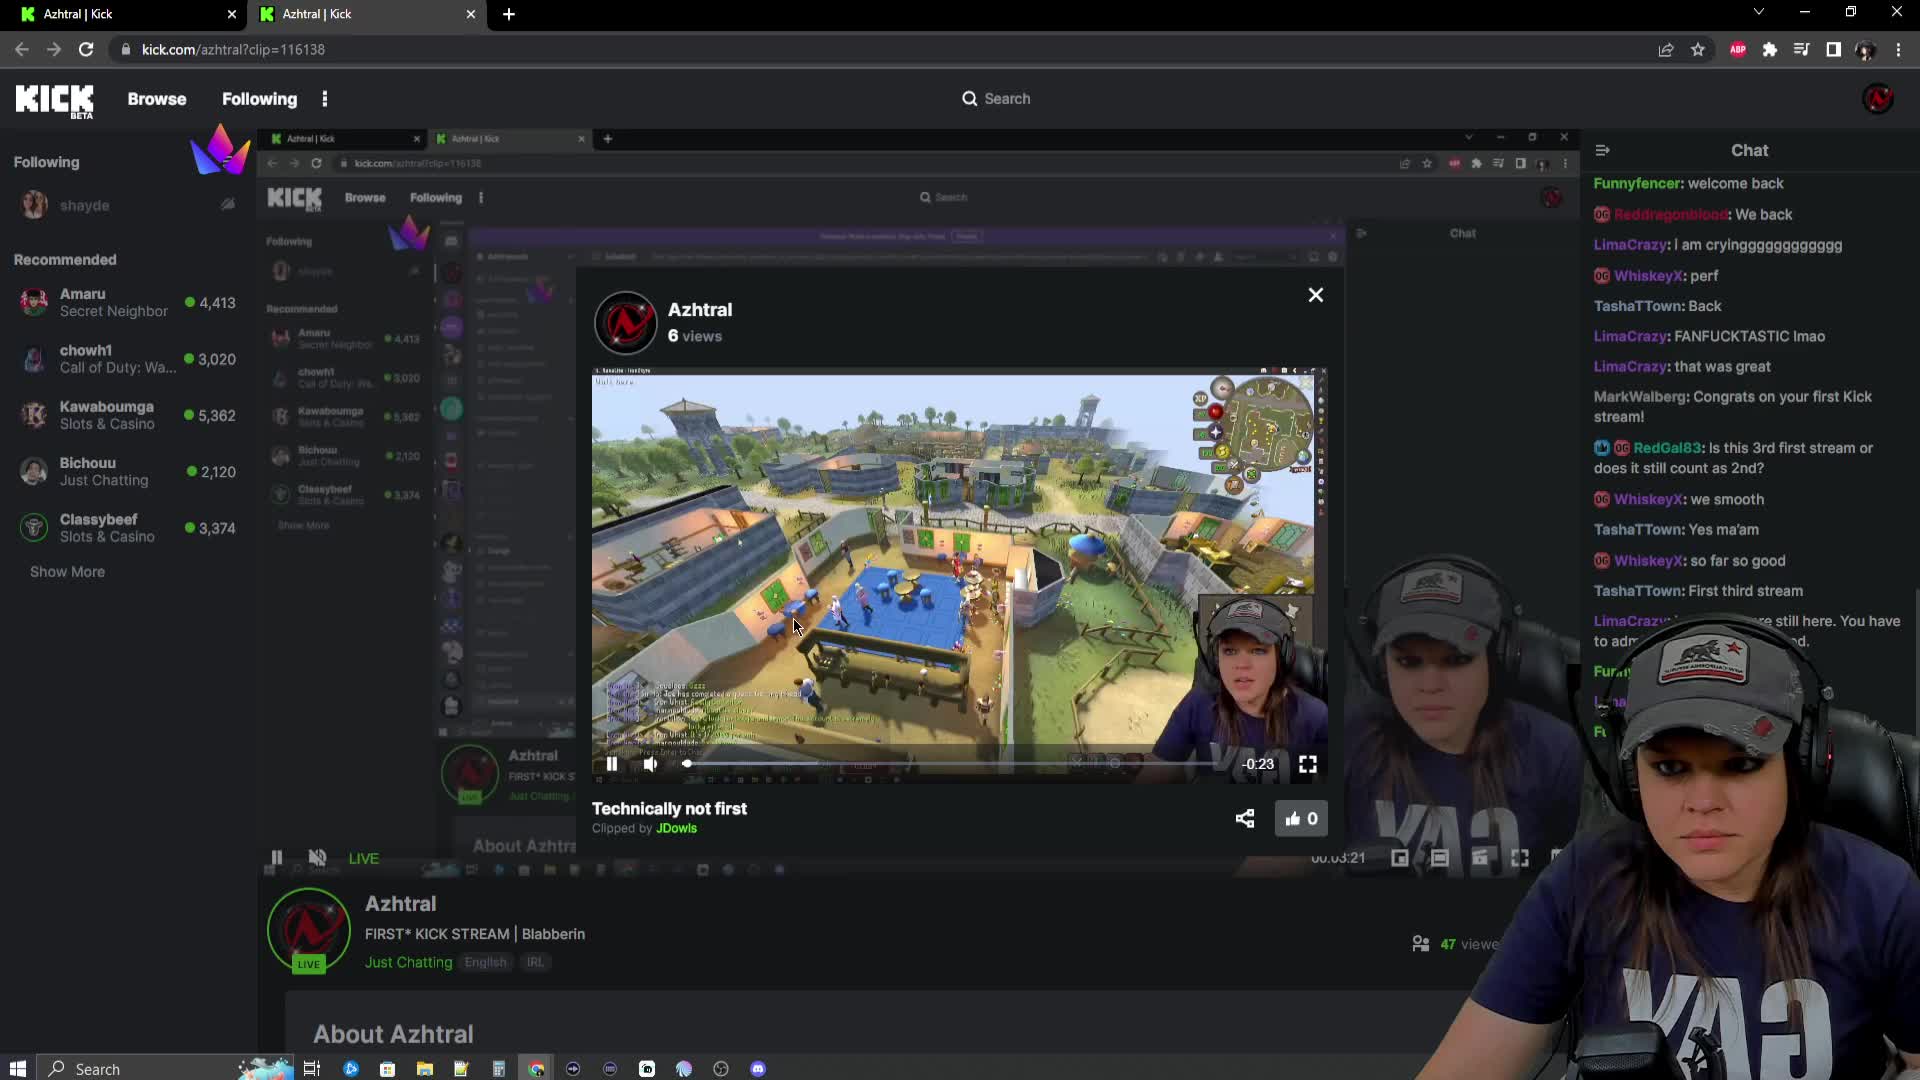Open the Following page

259,99
